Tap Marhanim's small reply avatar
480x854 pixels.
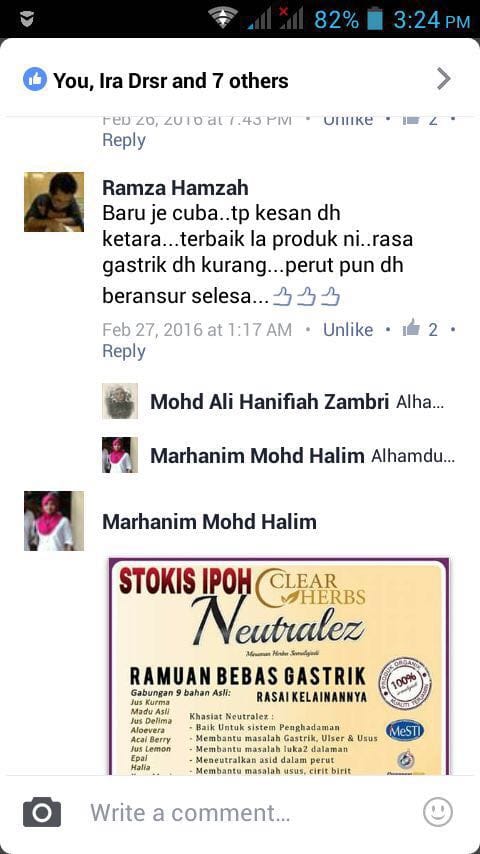(120, 455)
